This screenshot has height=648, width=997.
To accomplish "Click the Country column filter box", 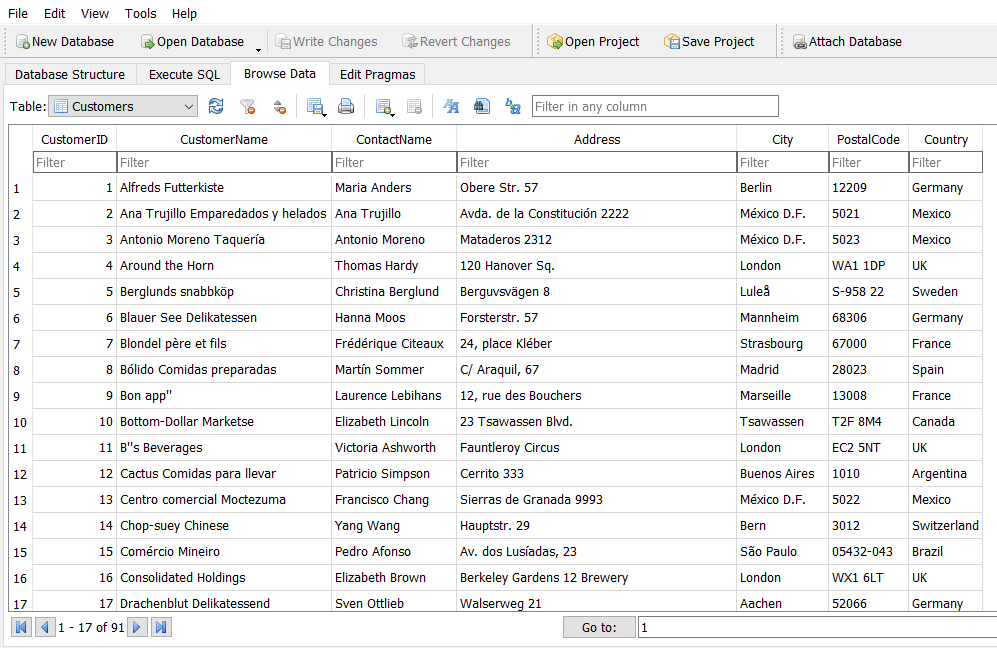I will click(x=945, y=162).
